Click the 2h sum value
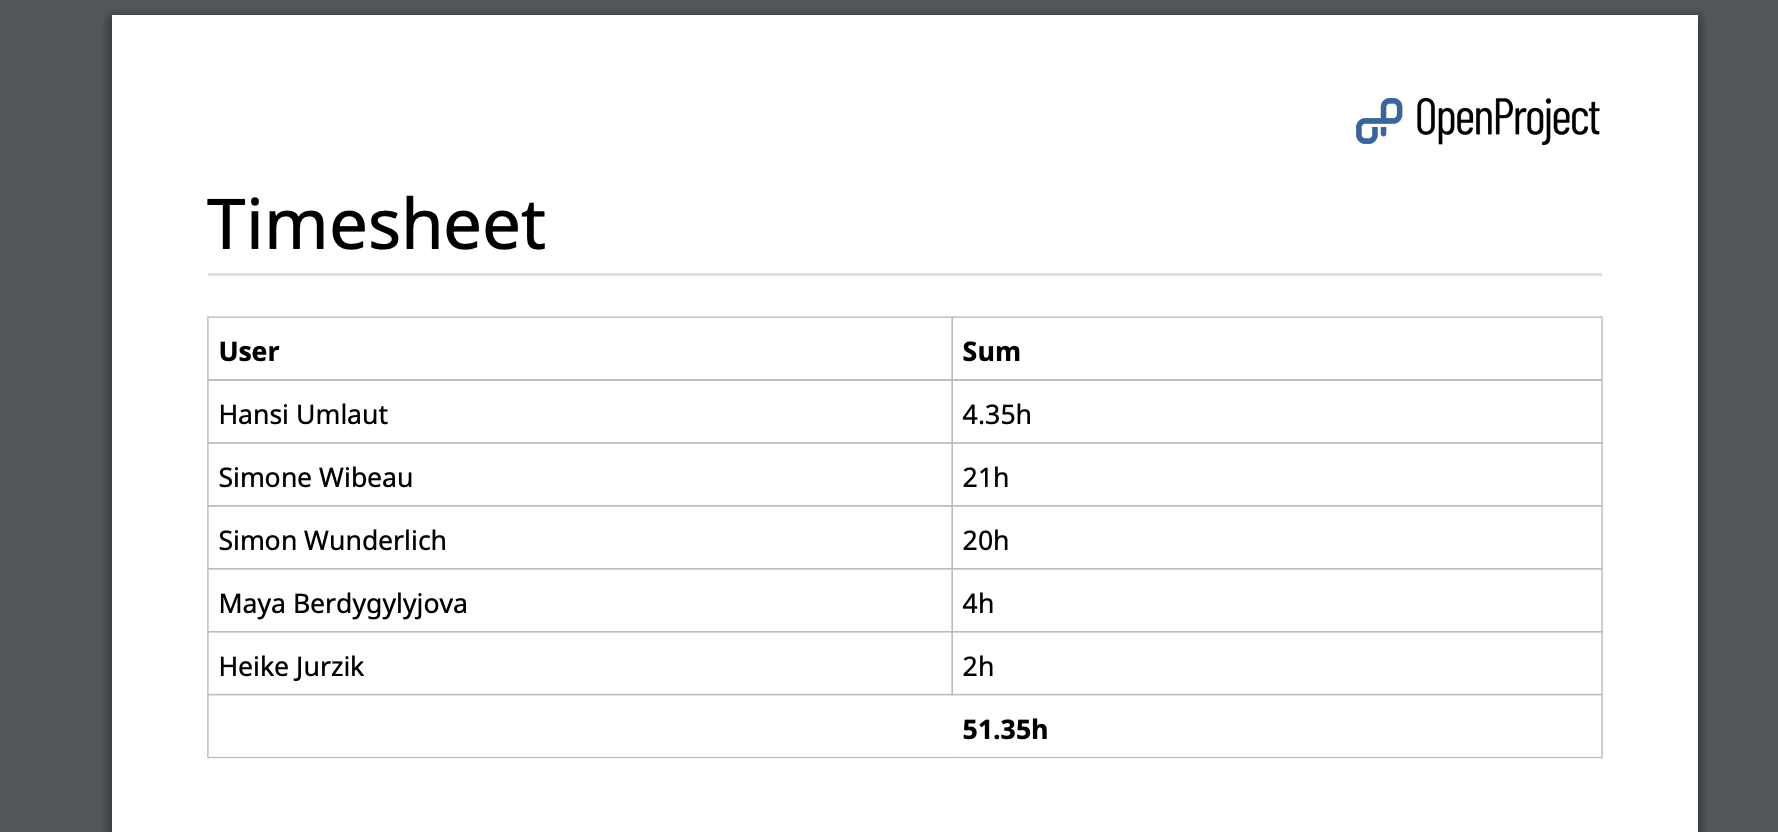1778x832 pixels. tap(977, 666)
